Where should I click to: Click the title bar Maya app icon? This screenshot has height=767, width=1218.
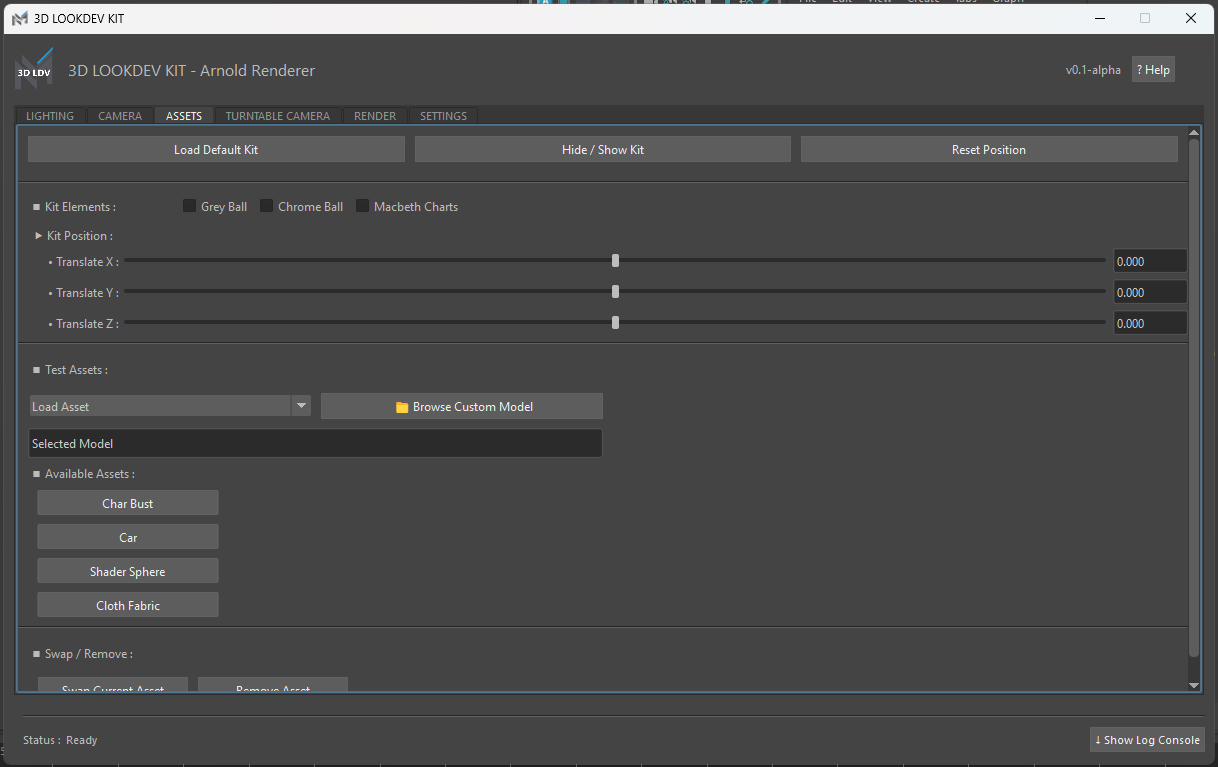point(20,19)
